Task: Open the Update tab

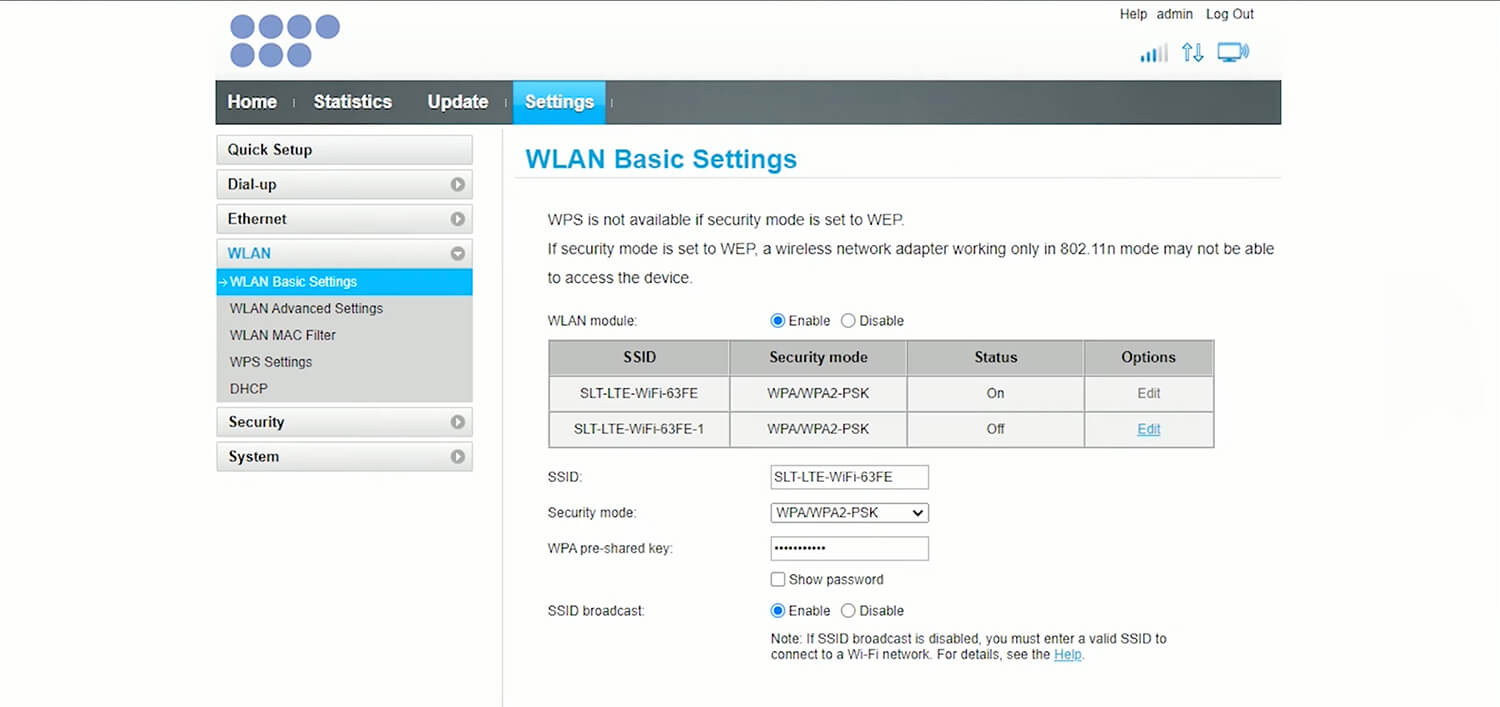Action: tap(457, 102)
